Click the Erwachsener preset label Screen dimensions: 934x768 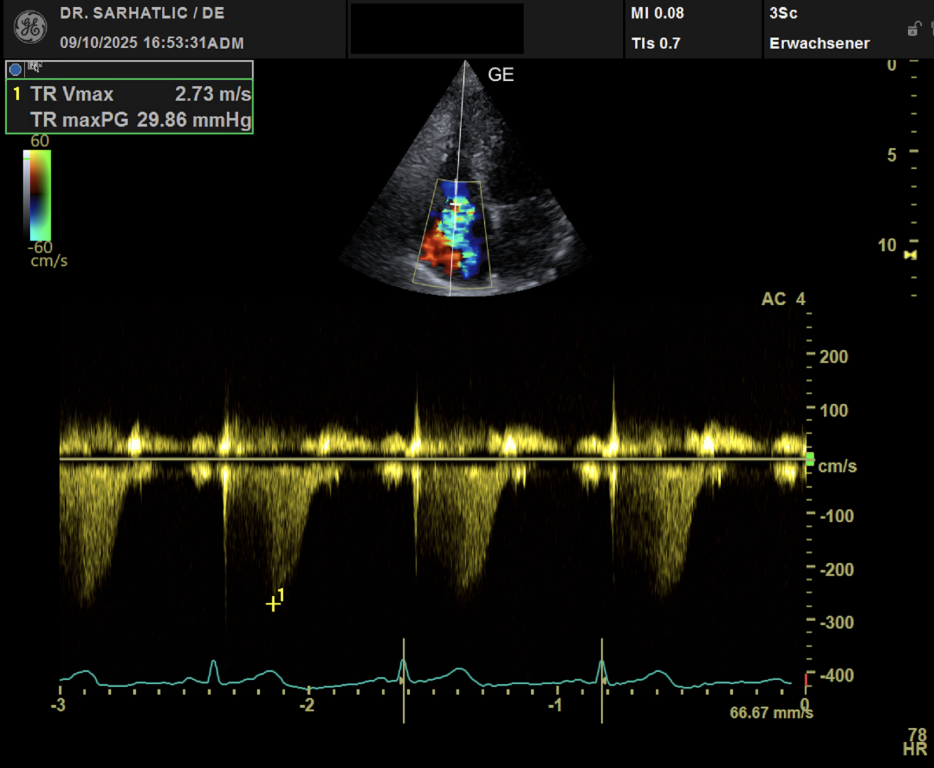pyautogui.click(x=819, y=43)
